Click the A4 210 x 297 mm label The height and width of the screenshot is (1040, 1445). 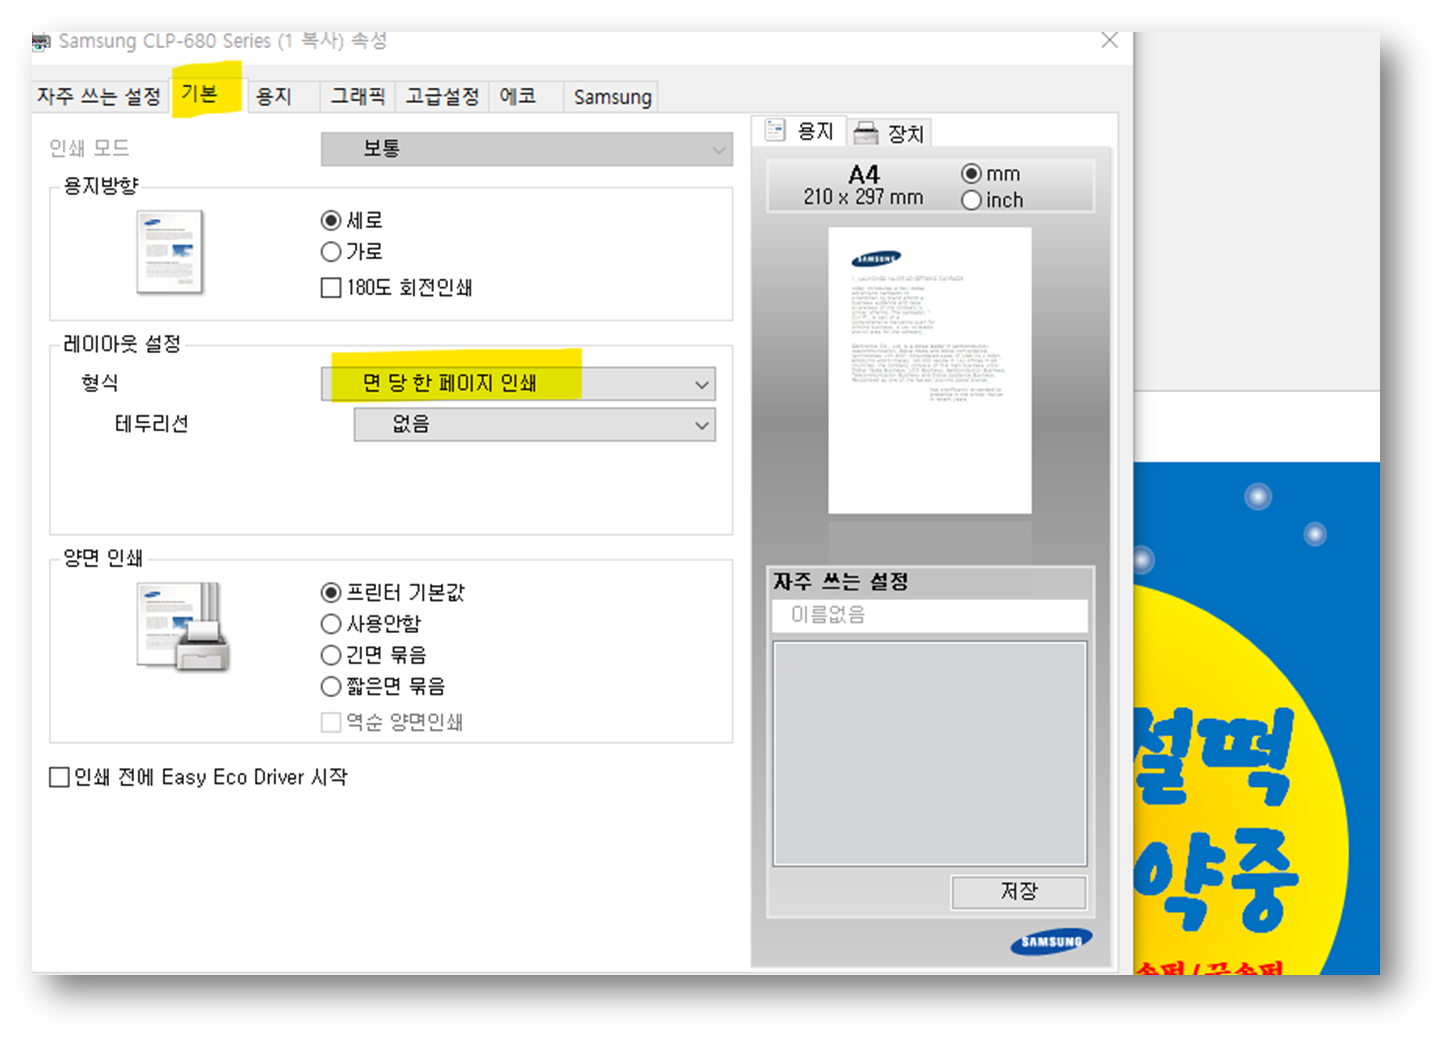[x=863, y=186]
